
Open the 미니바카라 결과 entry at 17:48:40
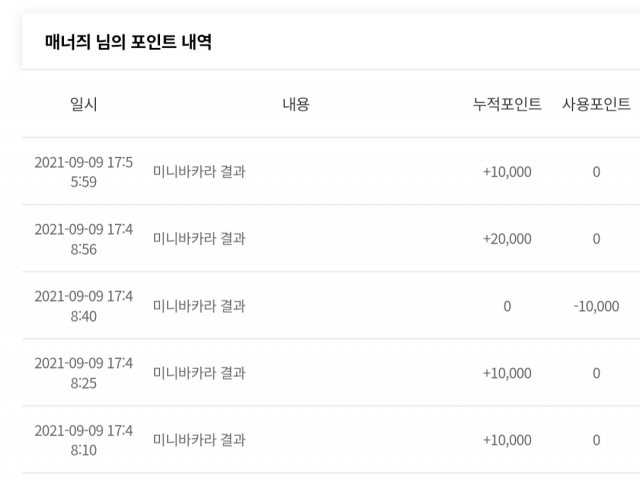point(199,306)
